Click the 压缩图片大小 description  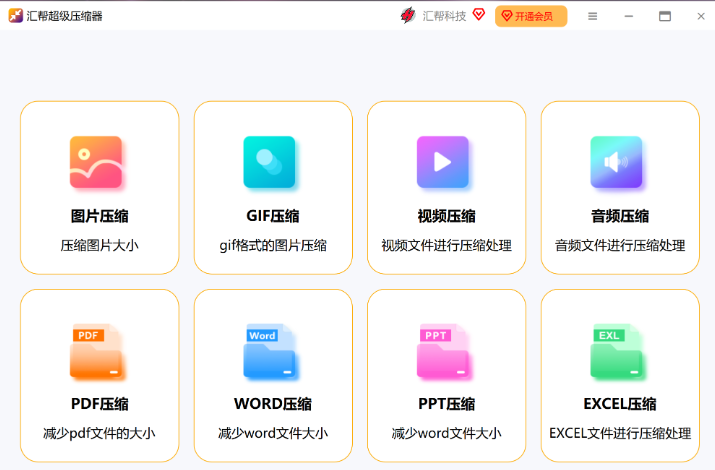point(99,245)
